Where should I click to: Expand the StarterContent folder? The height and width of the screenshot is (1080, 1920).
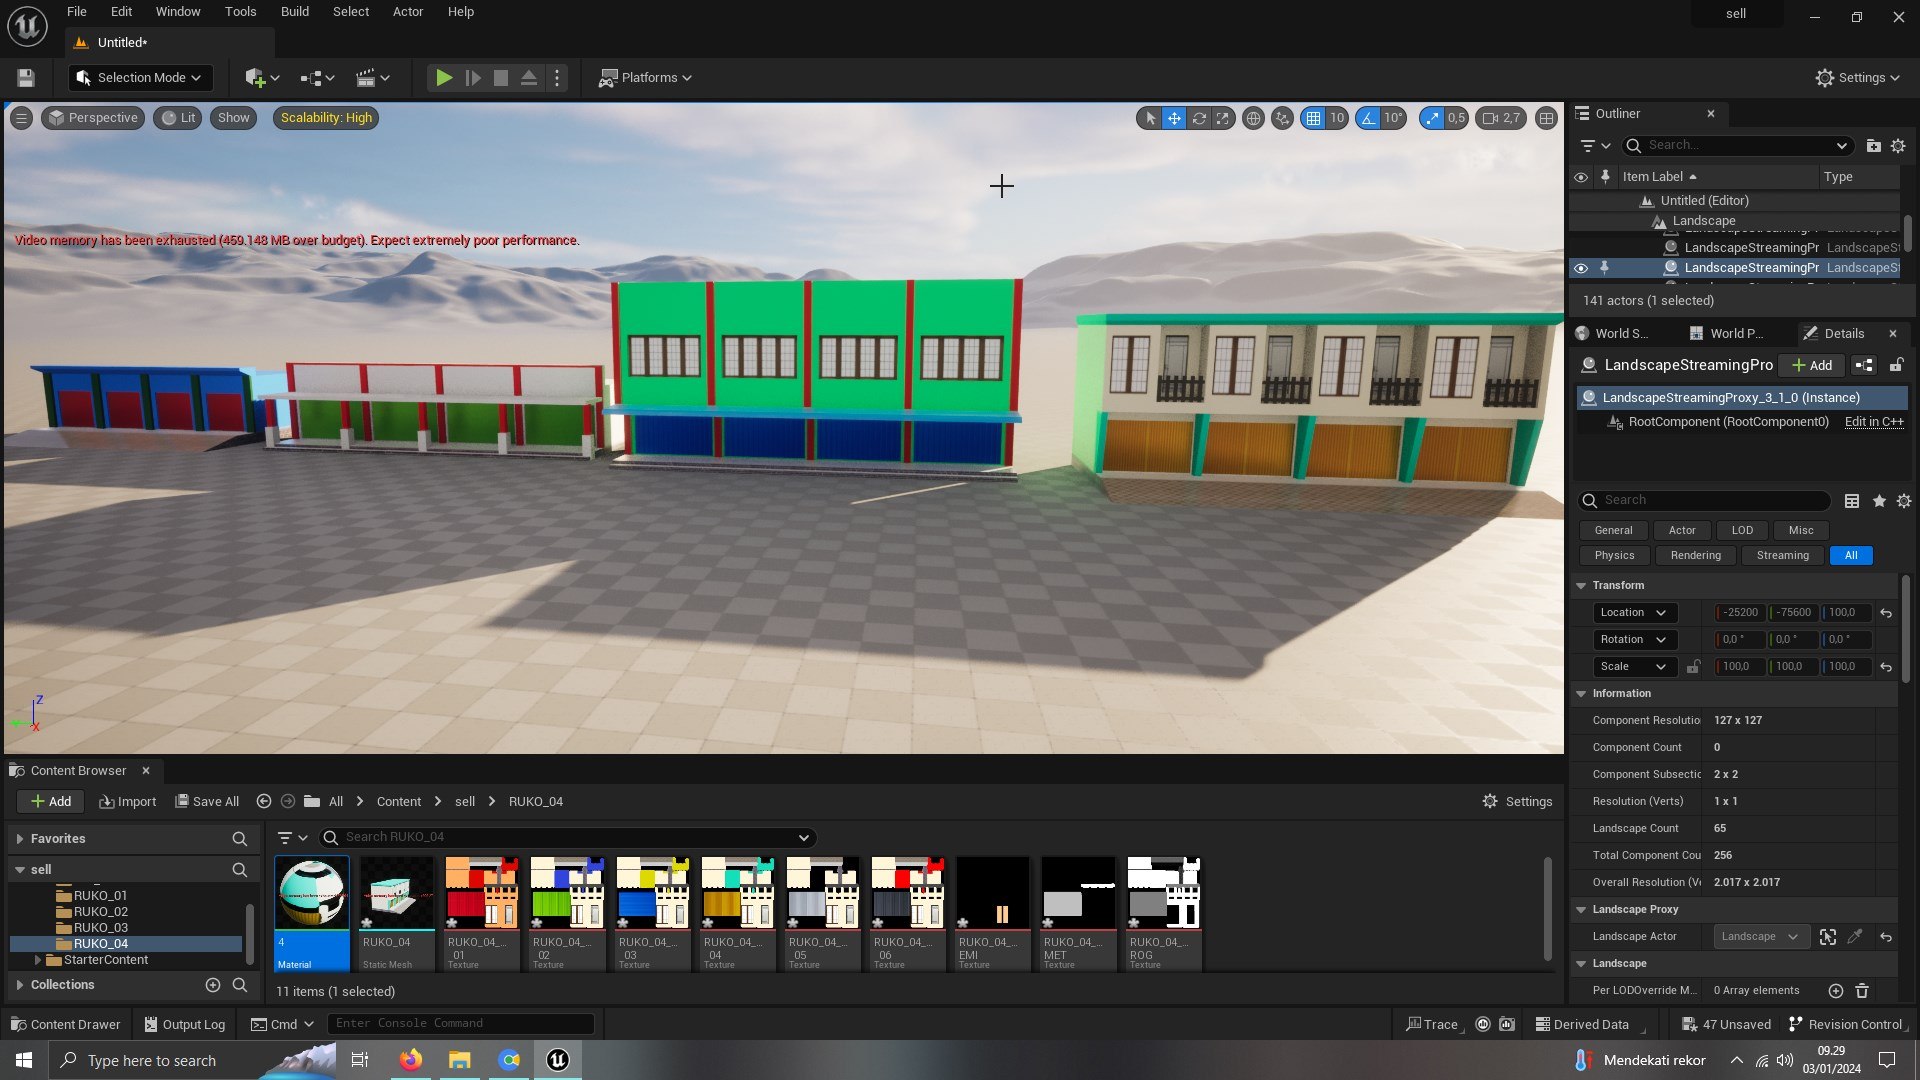click(x=38, y=960)
